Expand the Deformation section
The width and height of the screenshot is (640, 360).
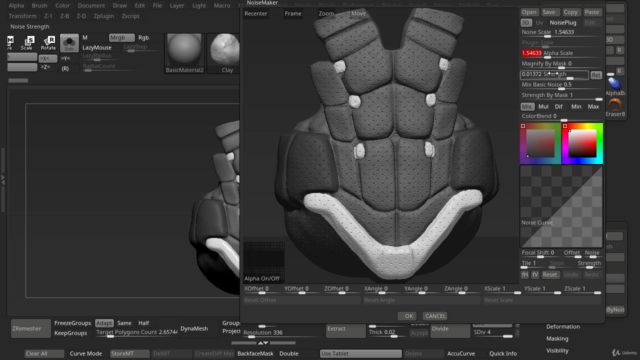tap(563, 327)
